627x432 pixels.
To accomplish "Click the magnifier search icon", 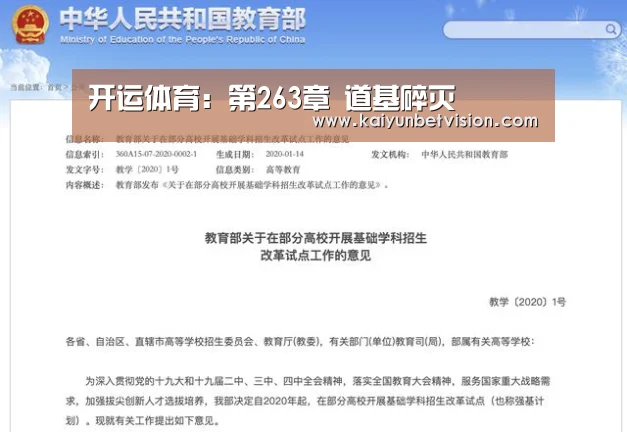I will pyautogui.click(x=611, y=29).
